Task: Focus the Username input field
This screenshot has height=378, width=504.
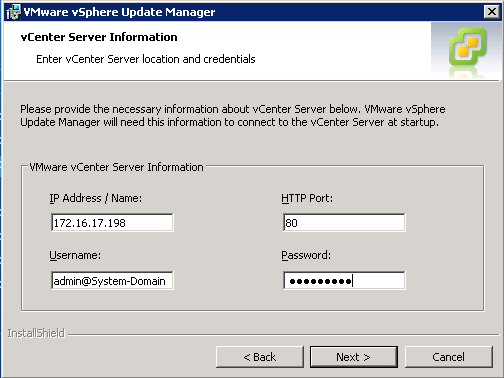Action: point(112,281)
